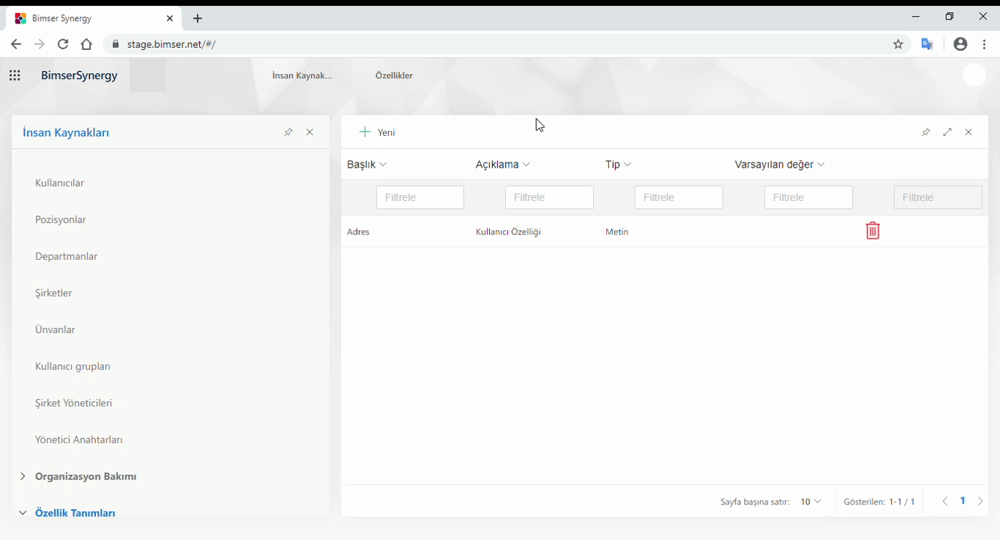Open Kullanıcılar from the side menu

[x=60, y=183]
